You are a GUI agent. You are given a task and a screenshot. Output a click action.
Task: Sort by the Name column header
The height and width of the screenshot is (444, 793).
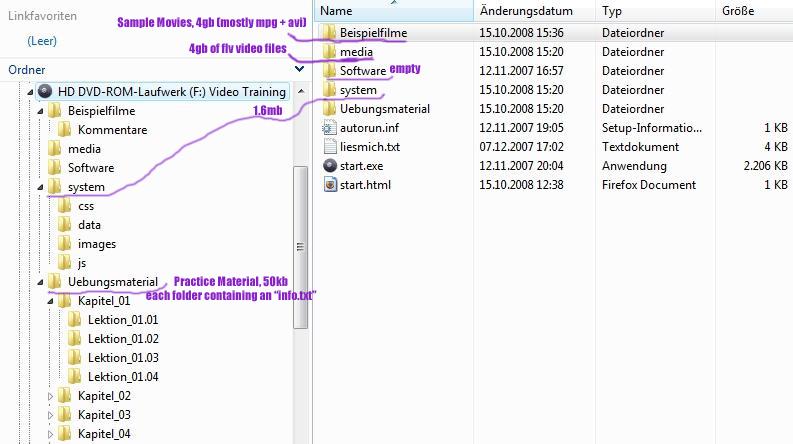pyautogui.click(x=393, y=11)
